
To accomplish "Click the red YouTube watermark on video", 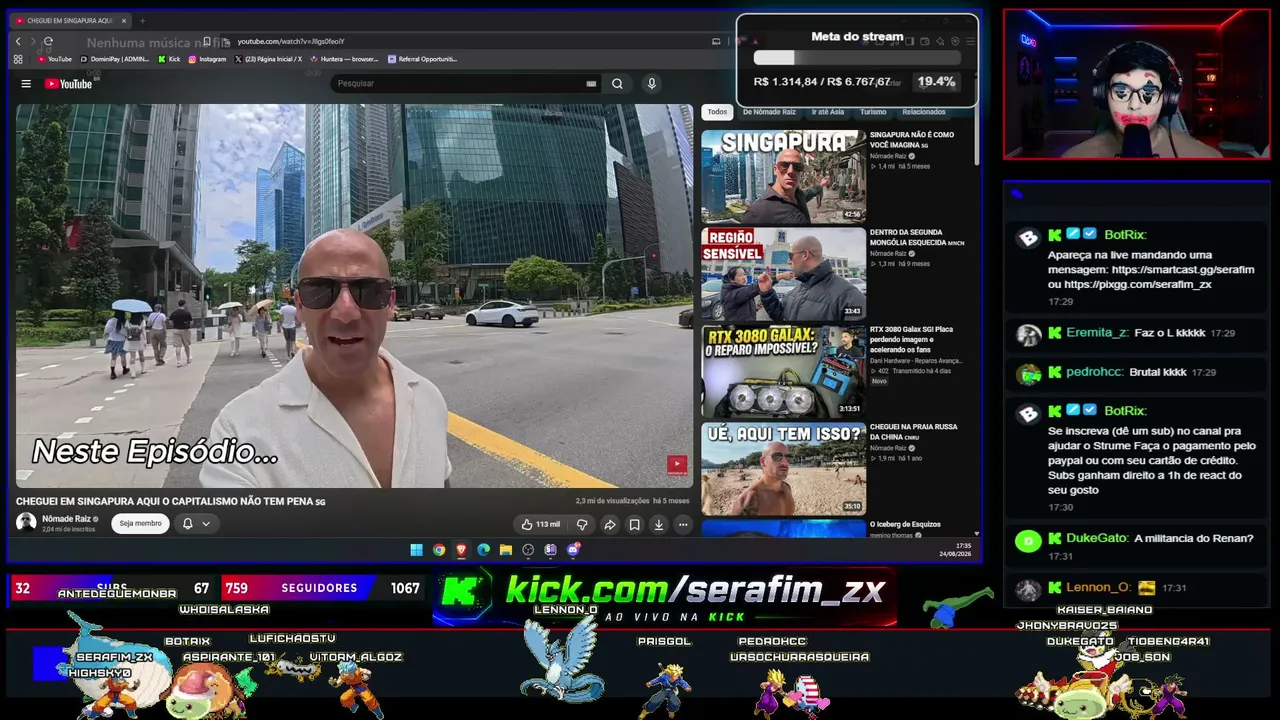I will [677, 464].
